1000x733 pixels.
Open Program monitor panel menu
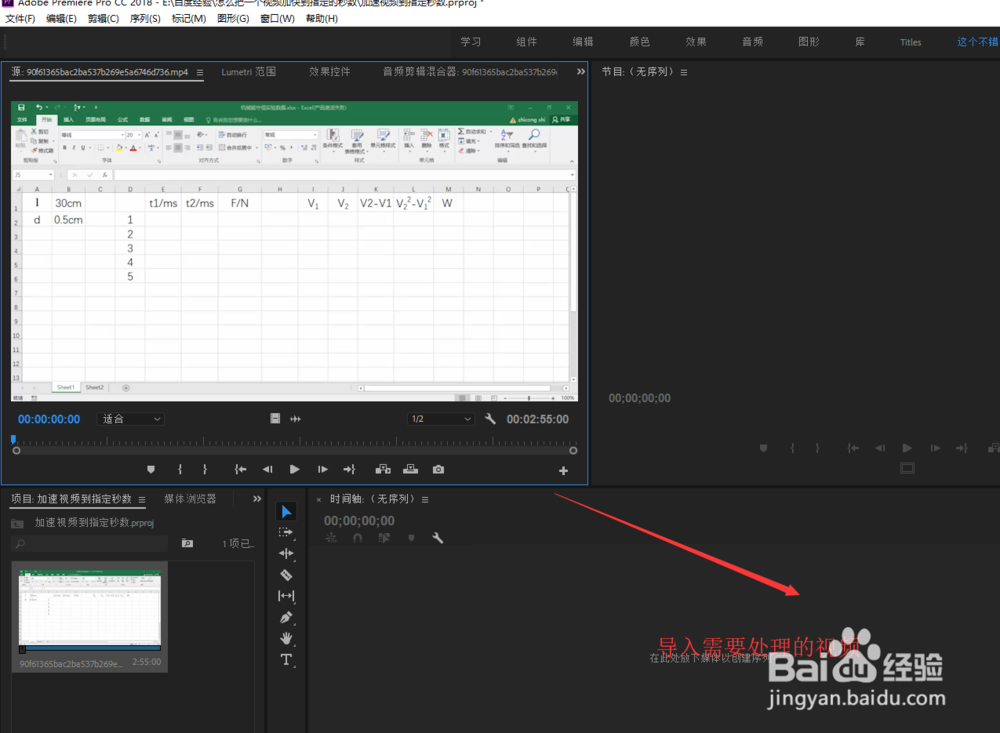[684, 73]
